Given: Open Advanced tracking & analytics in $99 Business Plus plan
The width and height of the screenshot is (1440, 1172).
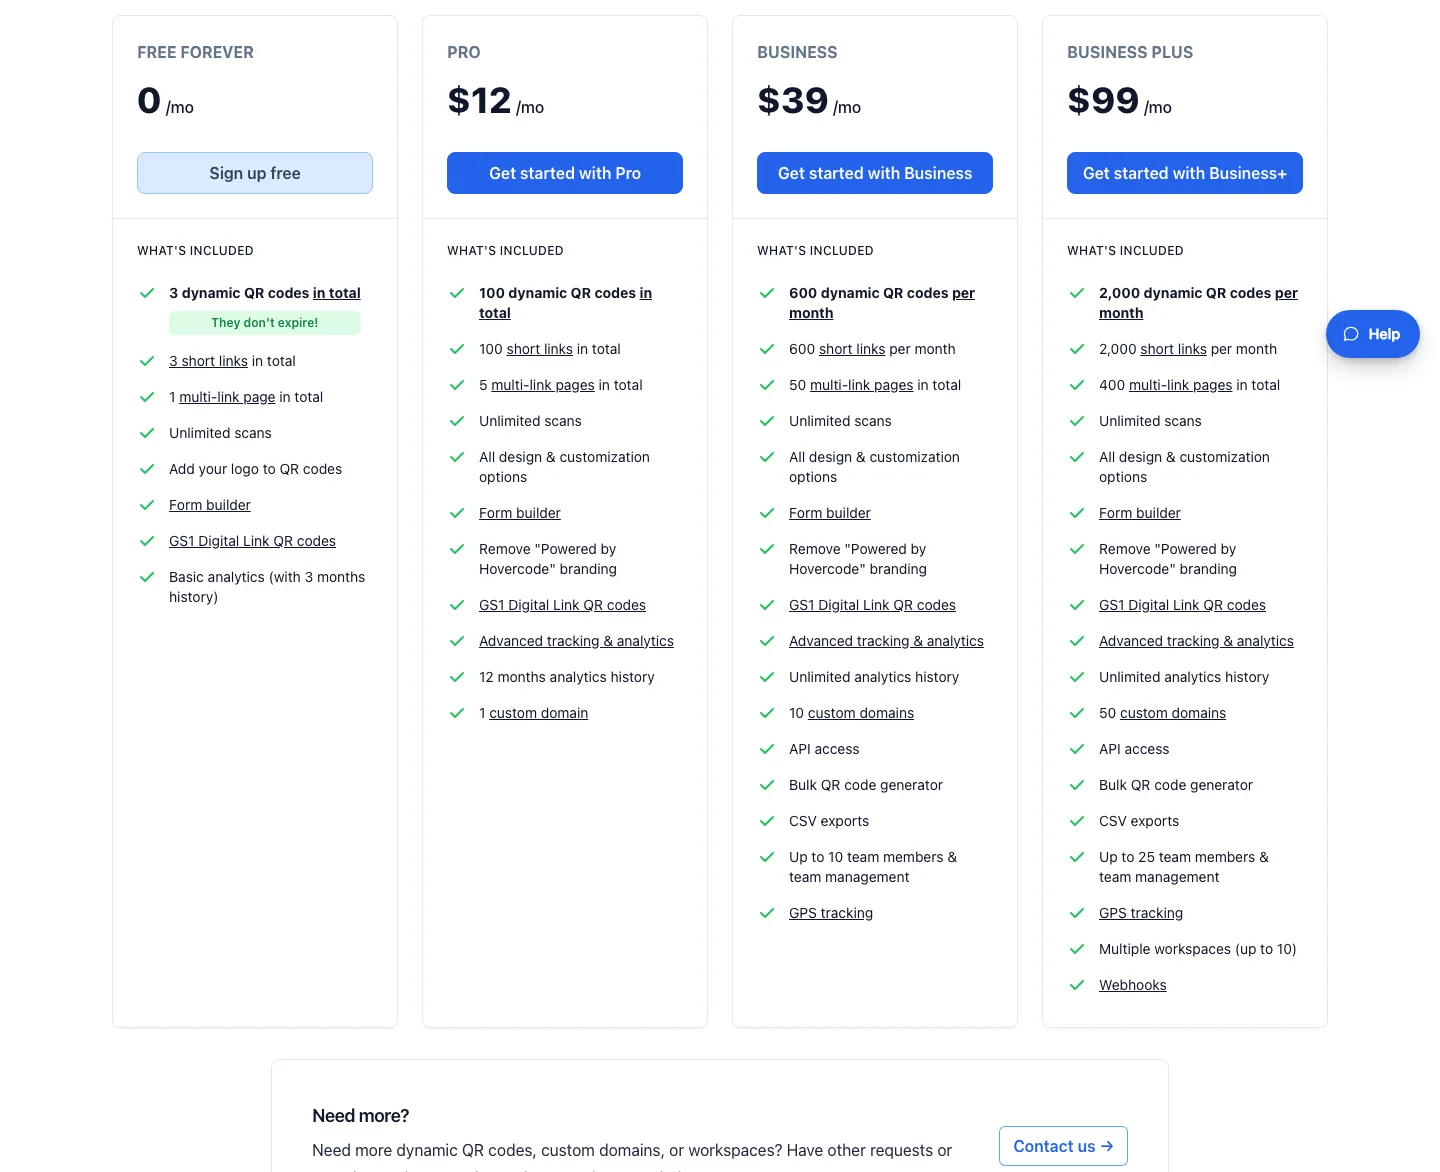Looking at the screenshot, I should click(x=1196, y=641).
